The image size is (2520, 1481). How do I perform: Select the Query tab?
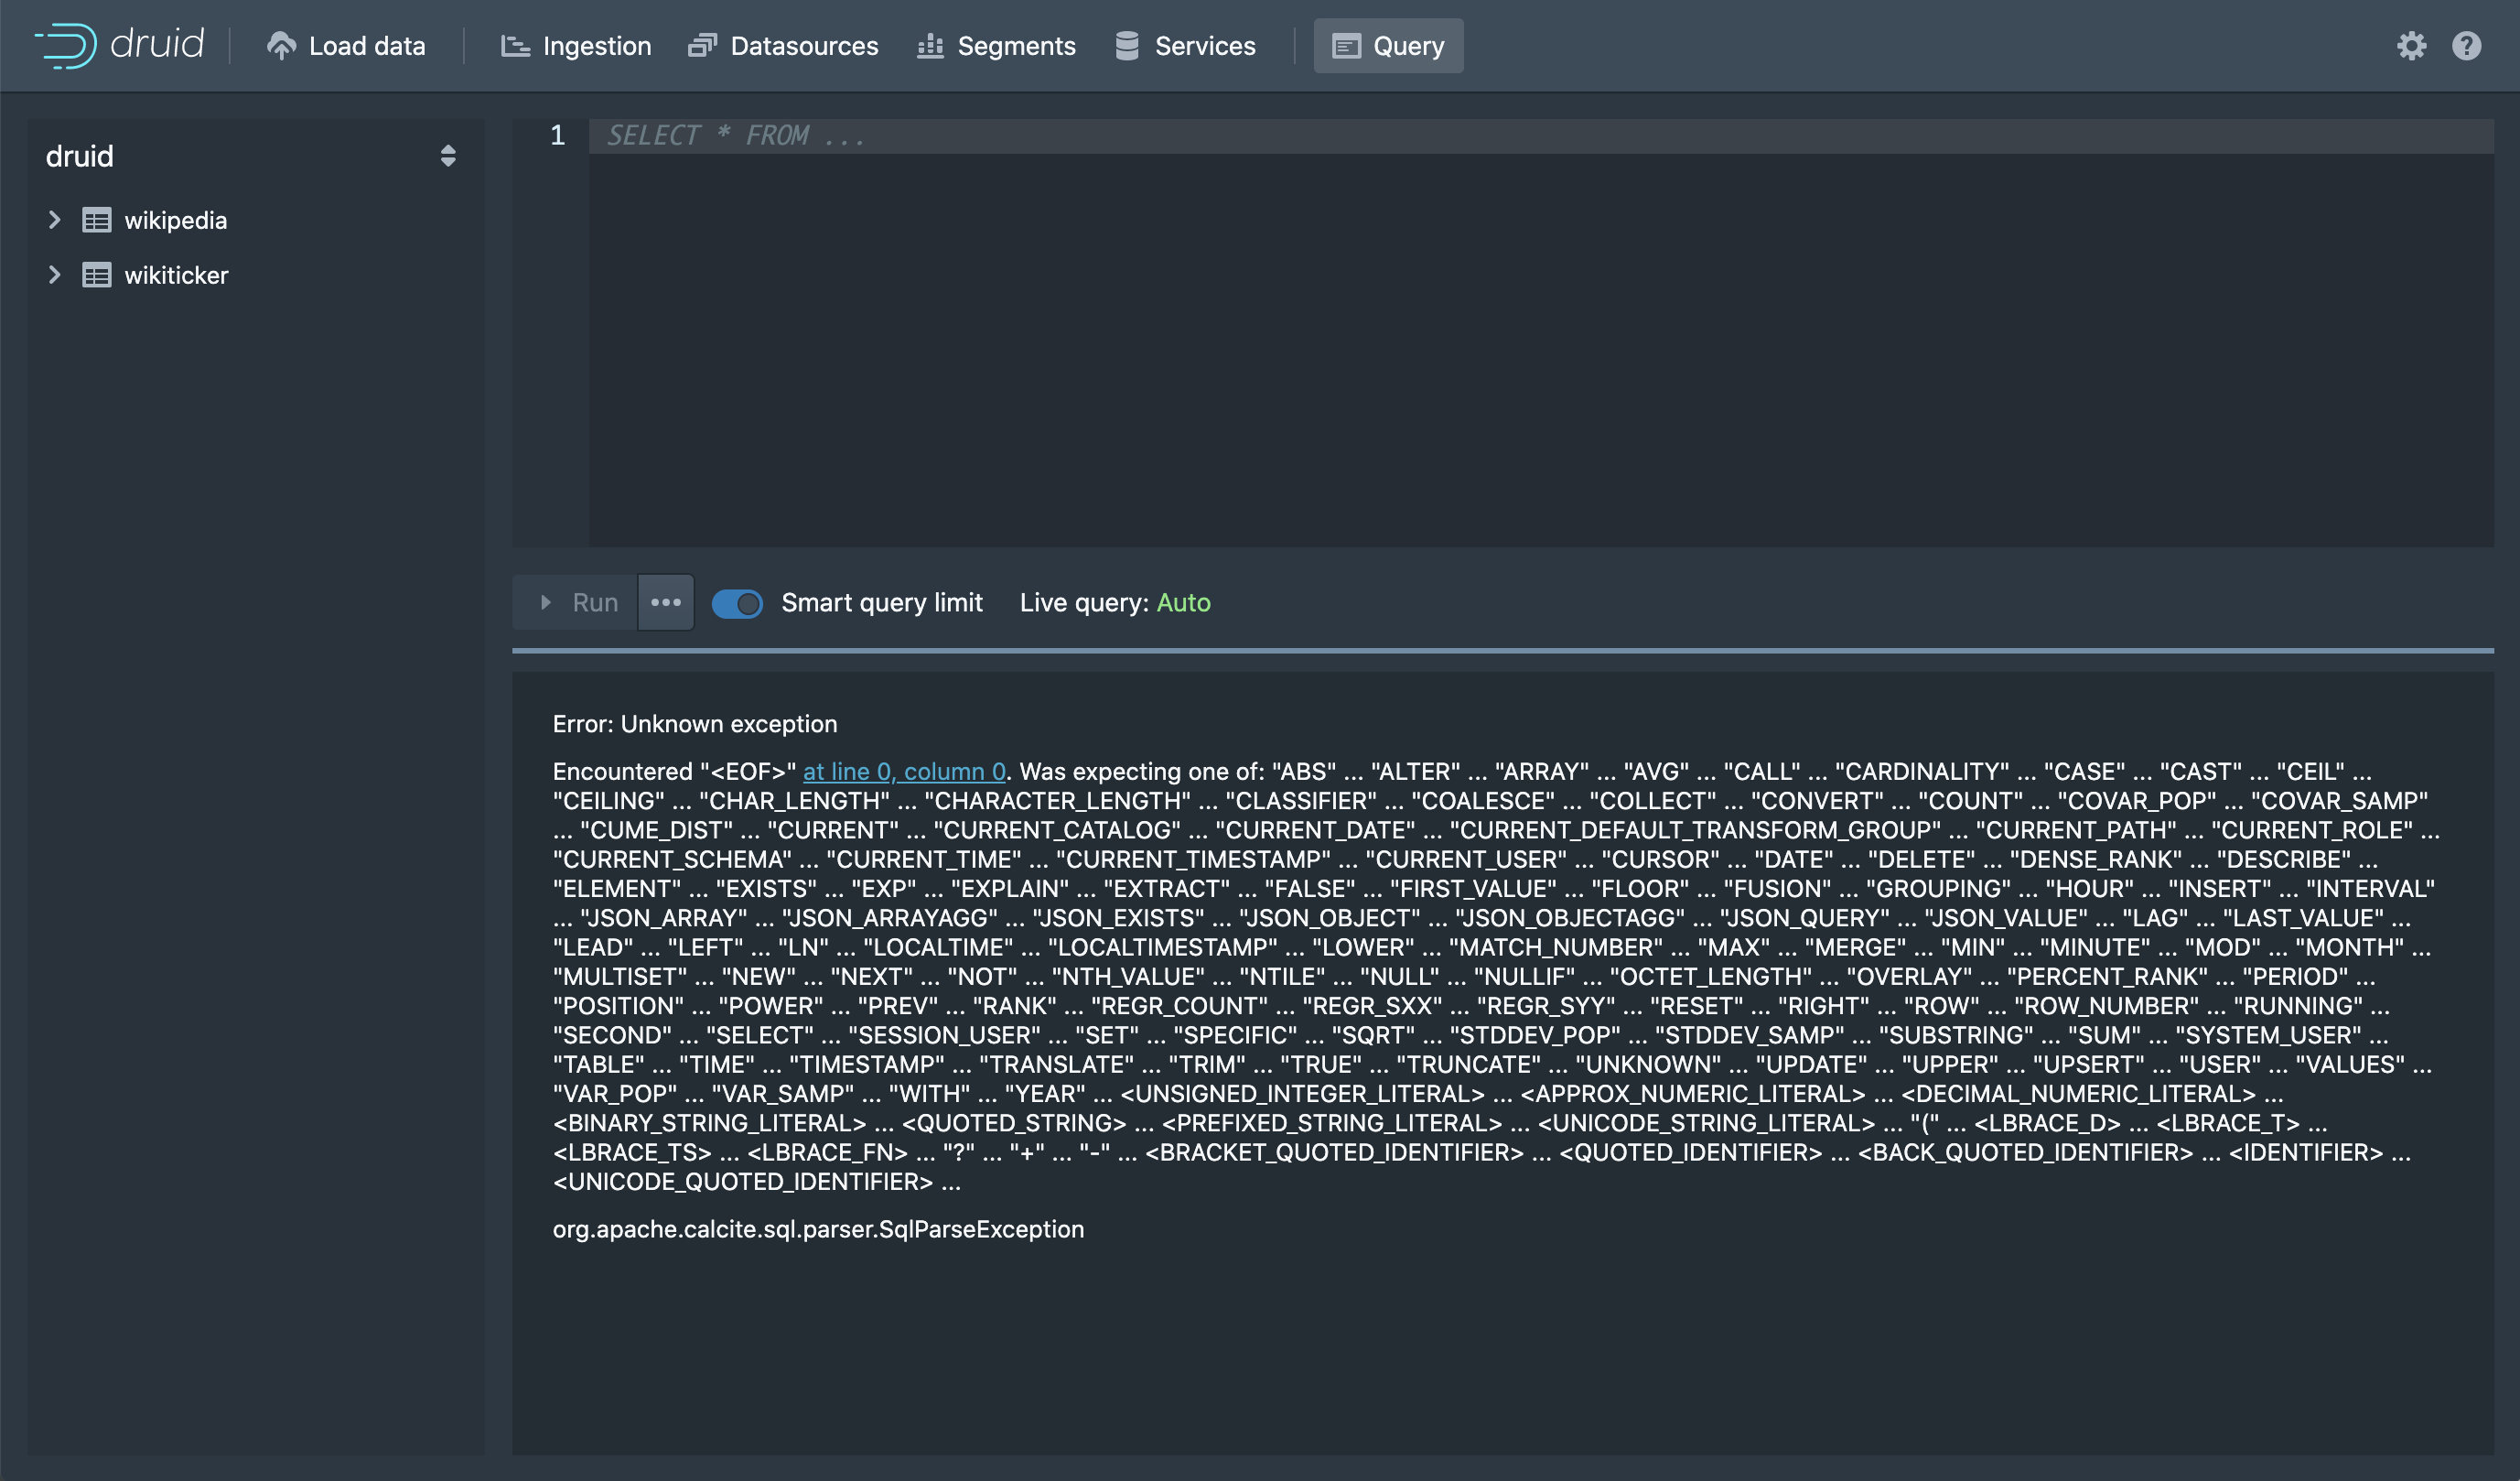point(1388,46)
